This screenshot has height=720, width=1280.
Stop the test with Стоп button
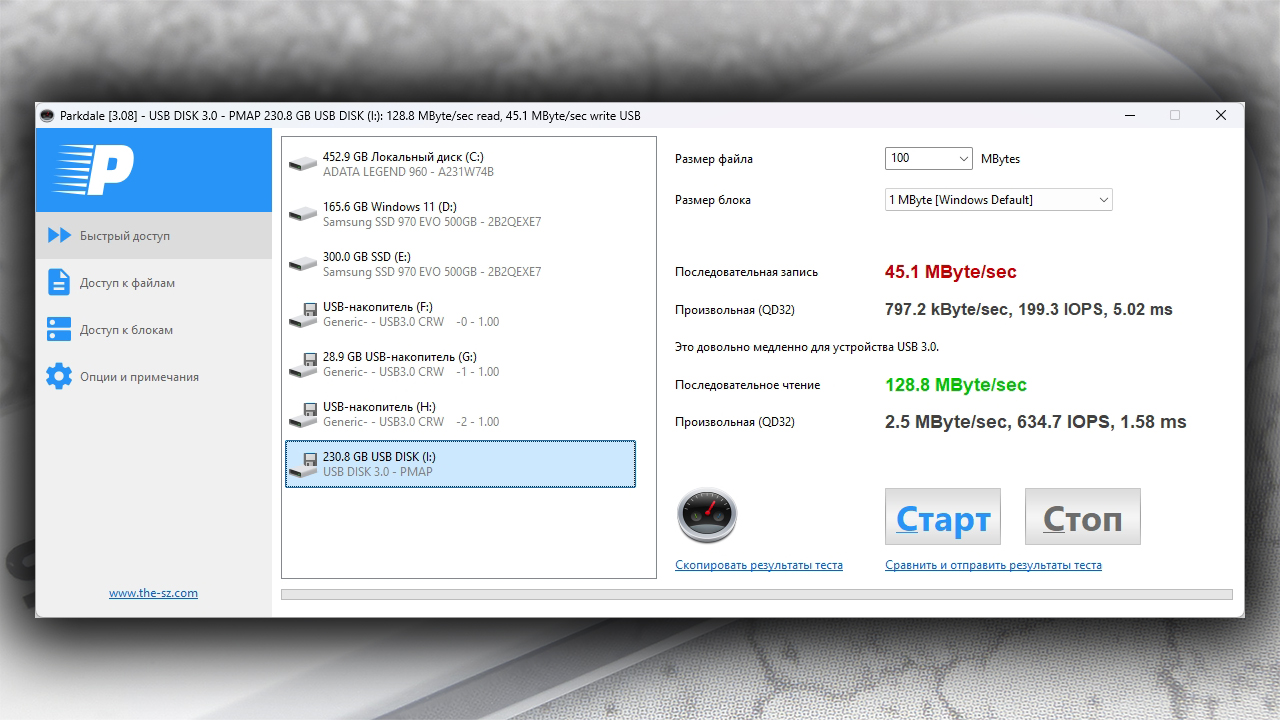(x=1083, y=517)
